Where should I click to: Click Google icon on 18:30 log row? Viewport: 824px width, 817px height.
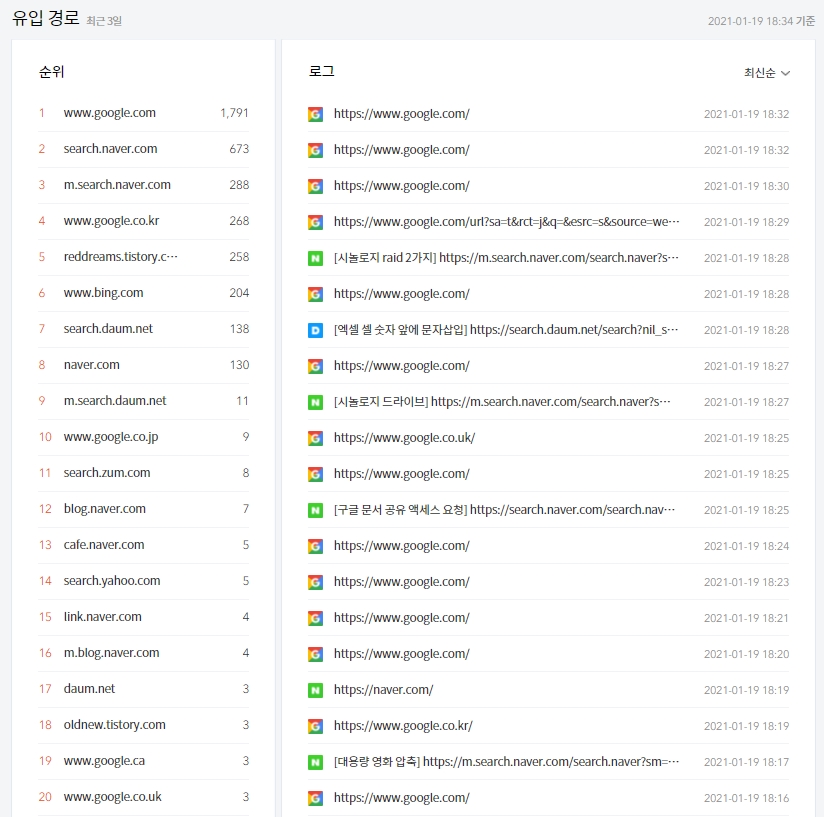pyautogui.click(x=315, y=186)
